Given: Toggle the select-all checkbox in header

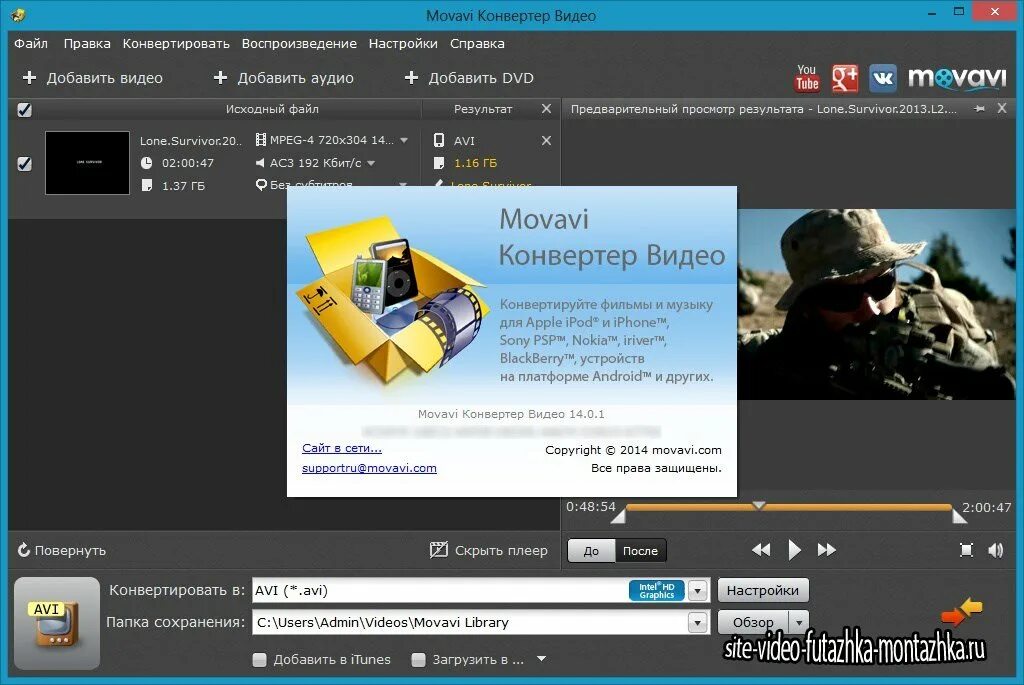Looking at the screenshot, I should pyautogui.click(x=24, y=109).
